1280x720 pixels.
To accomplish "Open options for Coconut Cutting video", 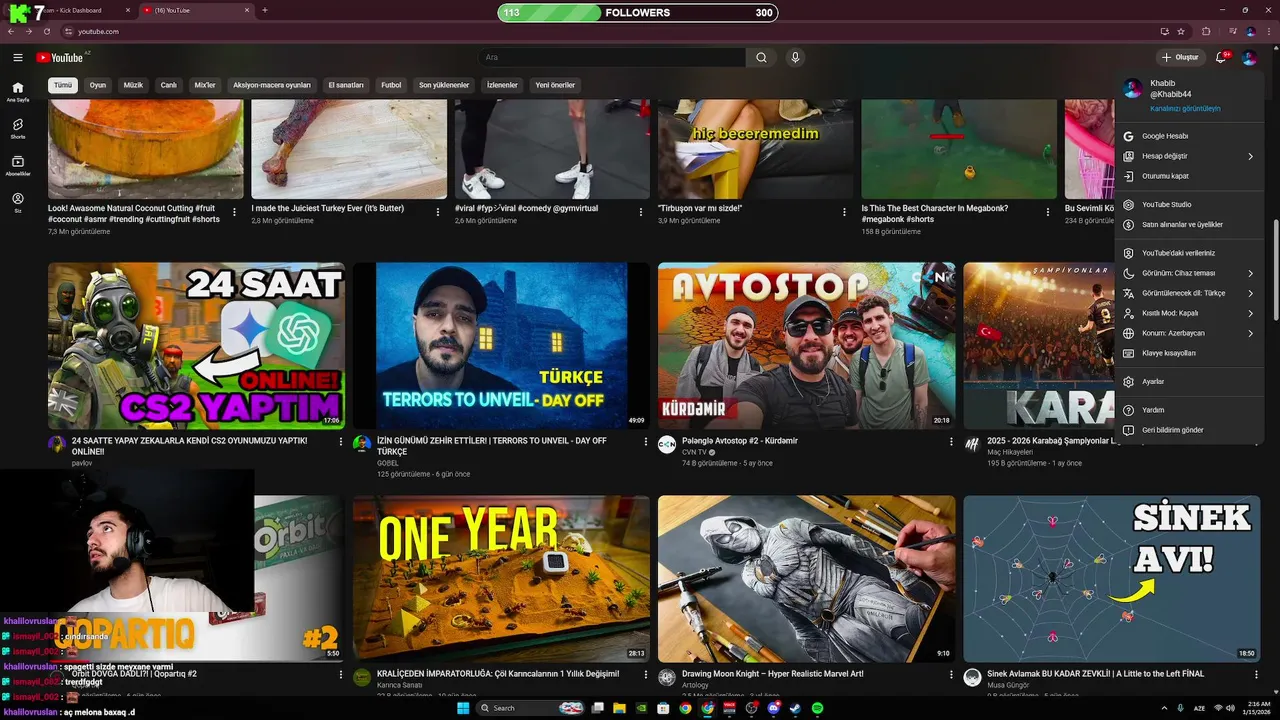I will pos(234,212).
